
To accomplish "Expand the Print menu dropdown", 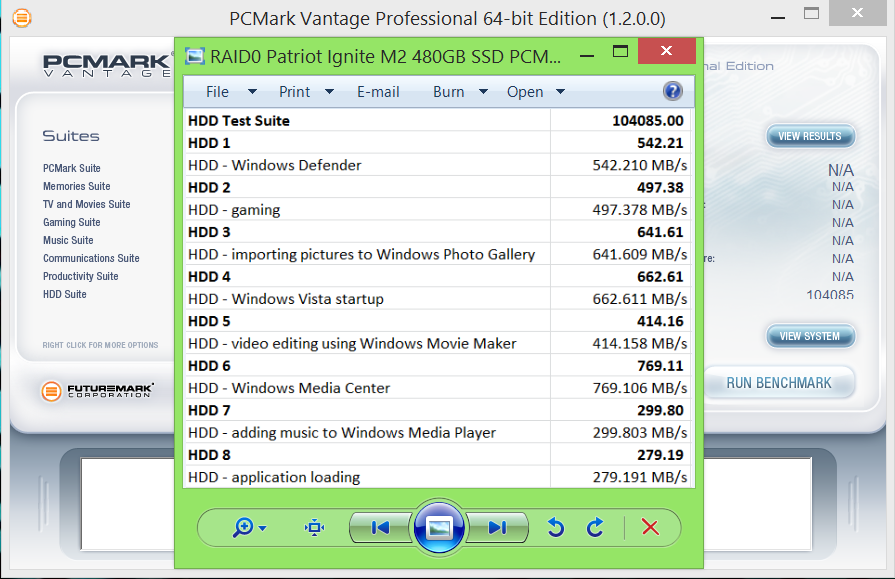I will point(306,92).
